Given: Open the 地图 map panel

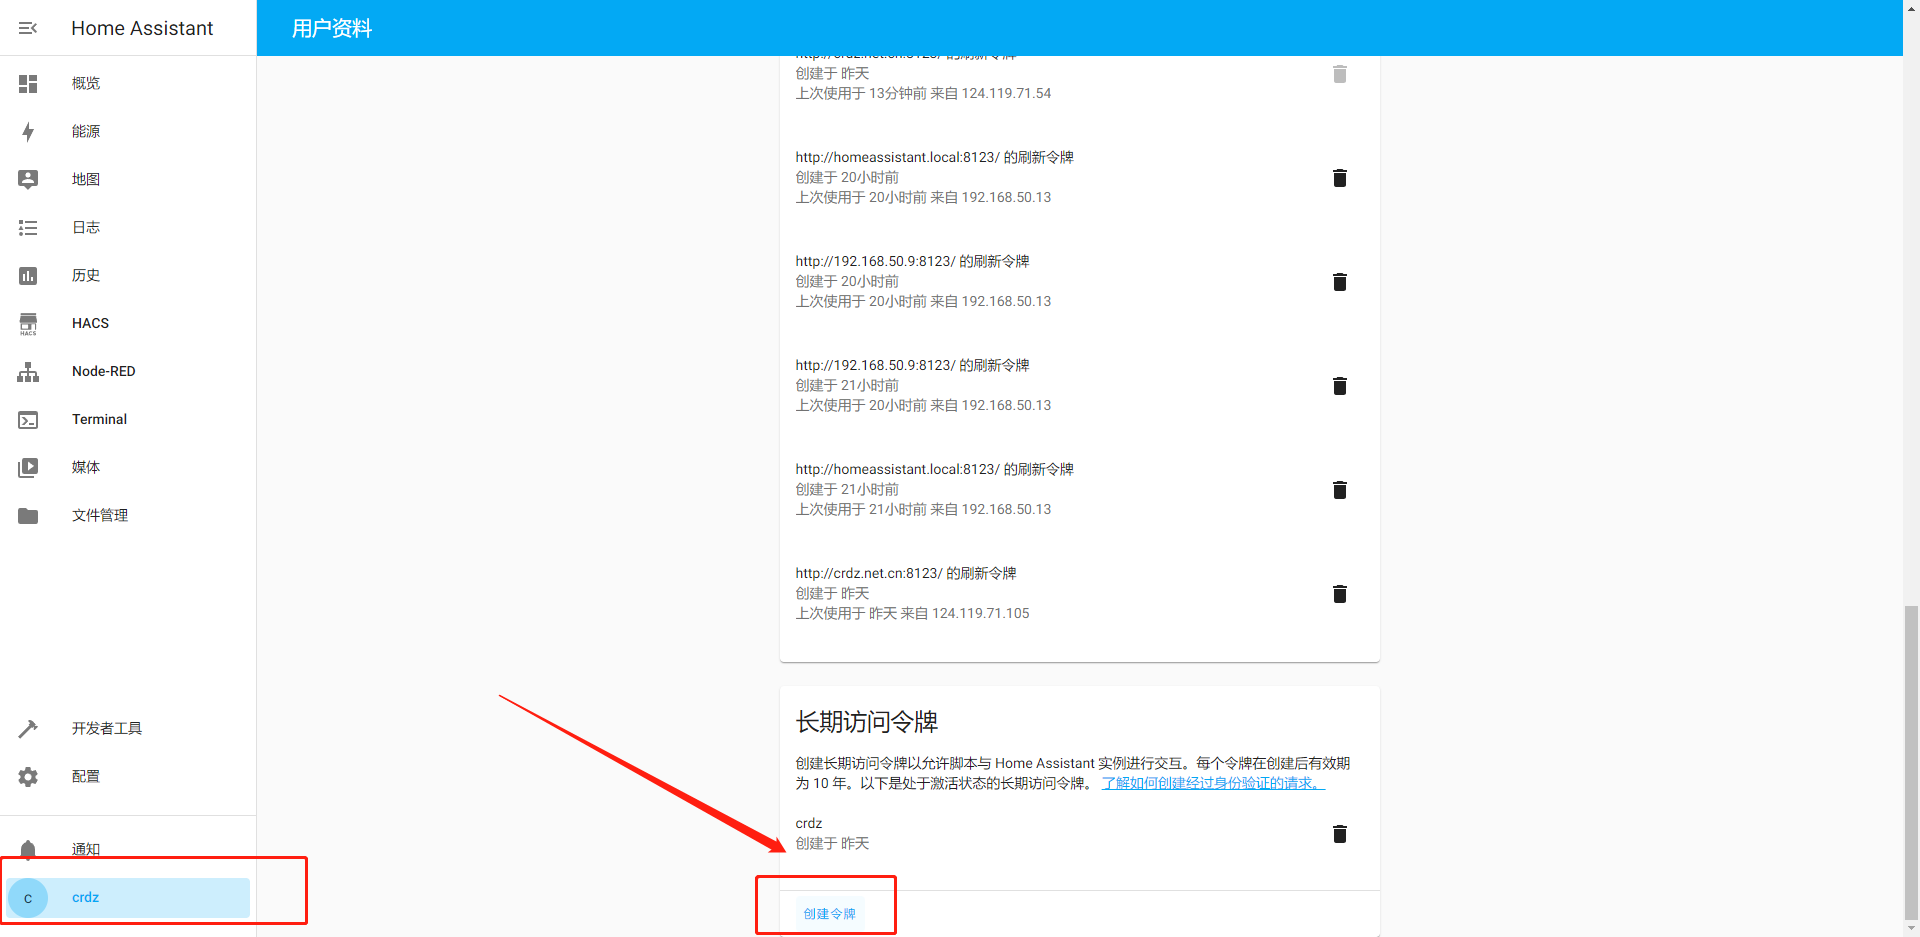Looking at the screenshot, I should point(86,179).
